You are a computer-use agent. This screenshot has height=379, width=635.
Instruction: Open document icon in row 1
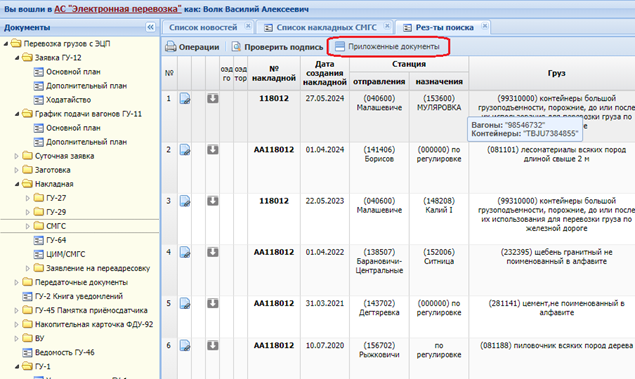point(185,99)
